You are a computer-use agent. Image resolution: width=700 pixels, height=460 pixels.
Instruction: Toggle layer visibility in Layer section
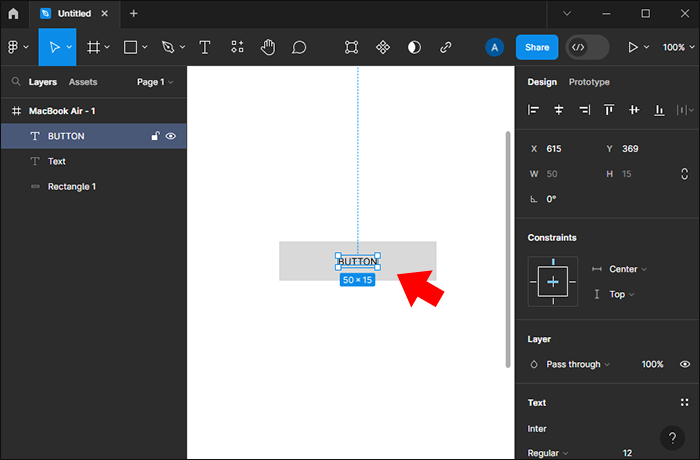coord(685,364)
